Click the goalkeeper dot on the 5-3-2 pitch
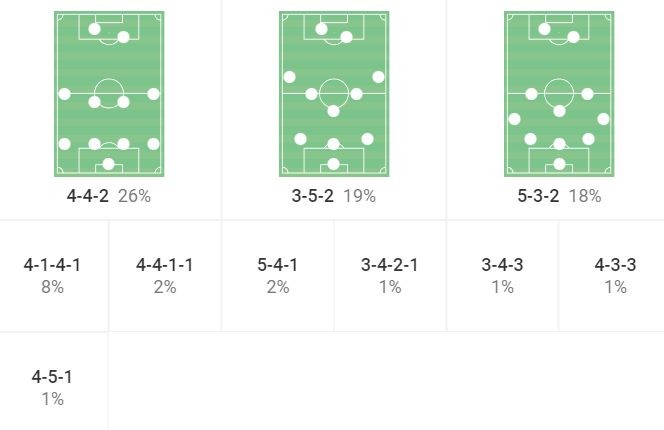The width and height of the screenshot is (664, 430). click(x=559, y=164)
